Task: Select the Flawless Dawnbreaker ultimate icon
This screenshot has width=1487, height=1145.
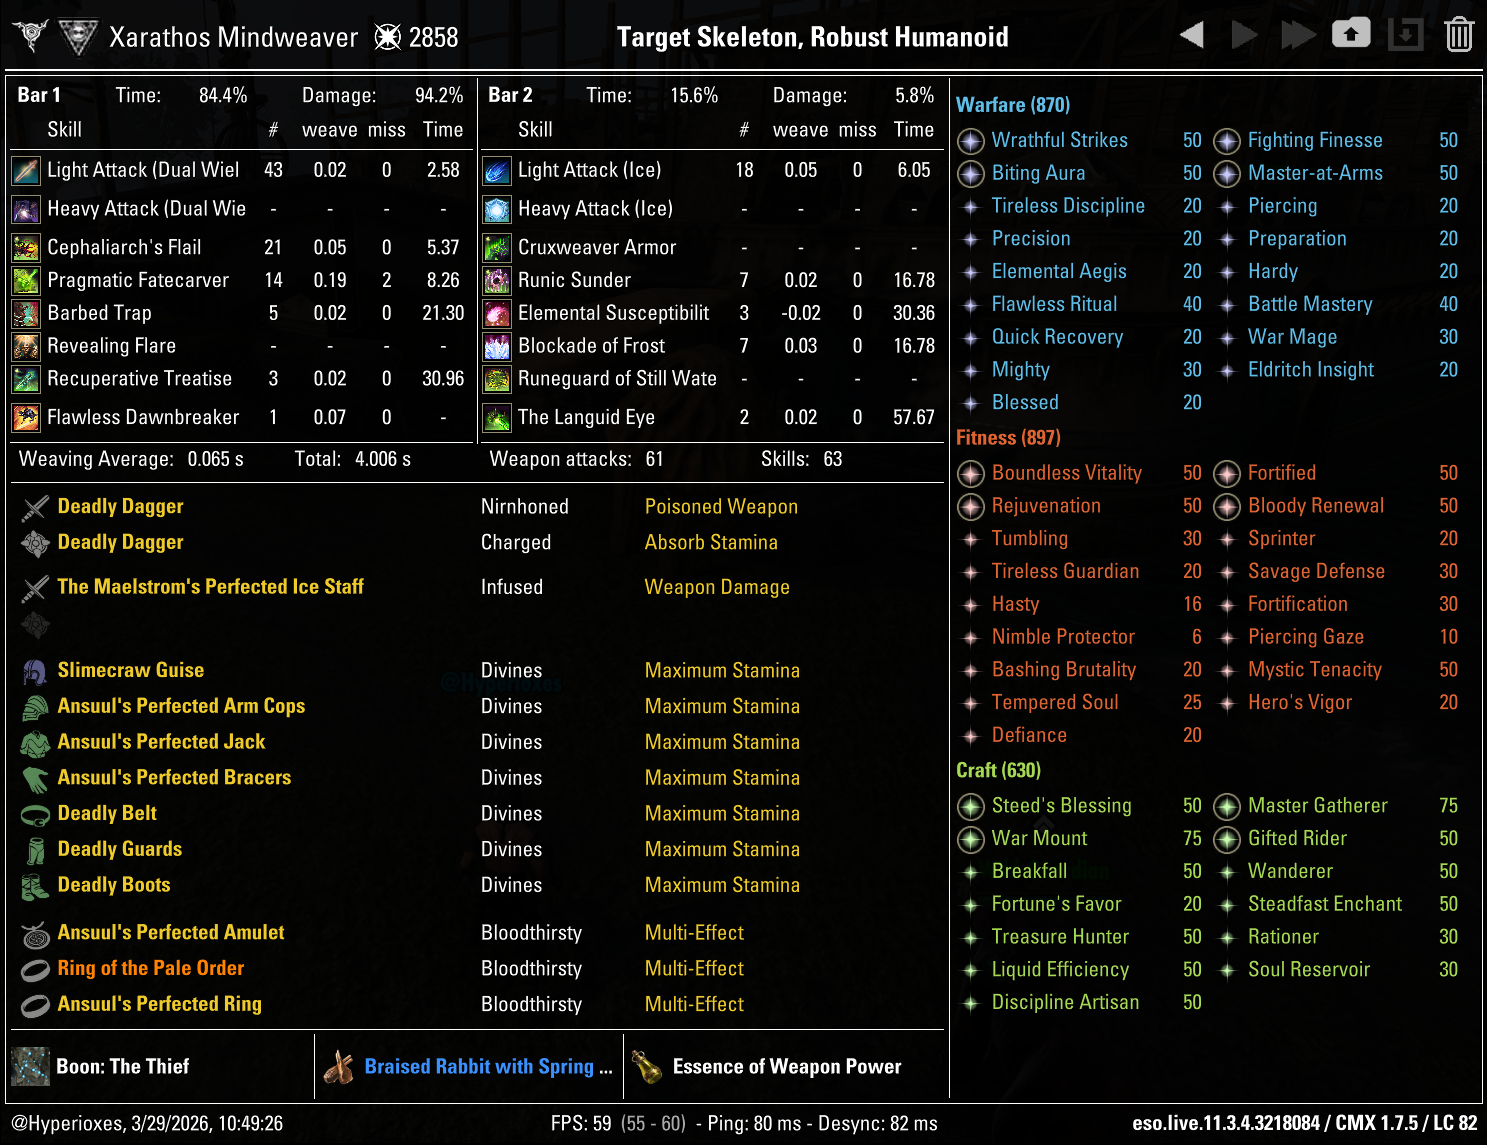Action: click(24, 417)
